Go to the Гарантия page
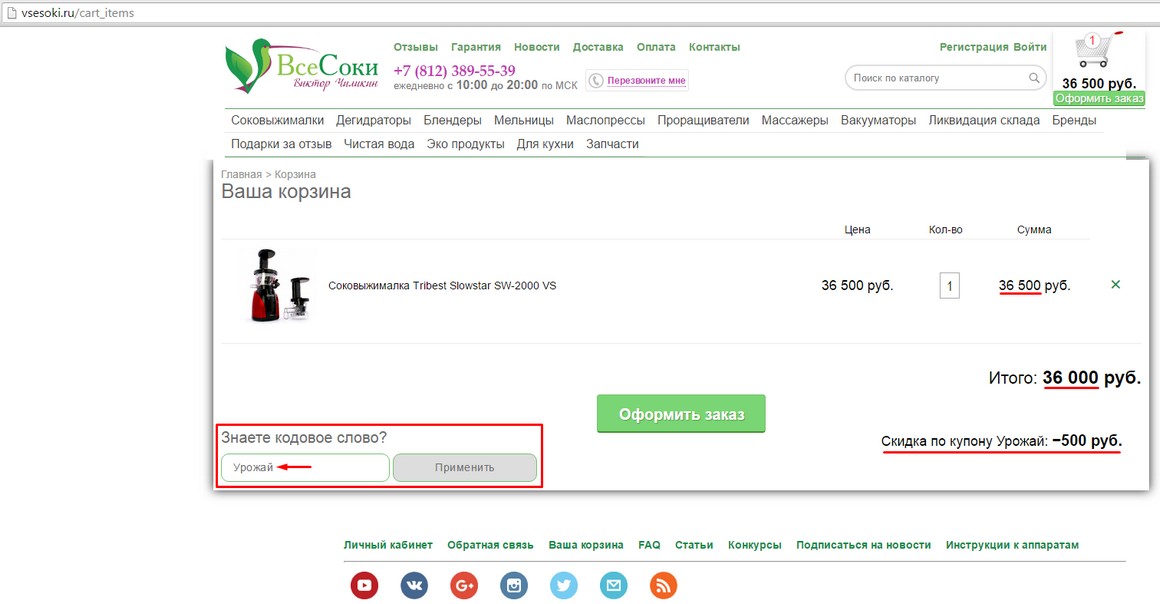This screenshot has height=604, width=1160. [476, 47]
